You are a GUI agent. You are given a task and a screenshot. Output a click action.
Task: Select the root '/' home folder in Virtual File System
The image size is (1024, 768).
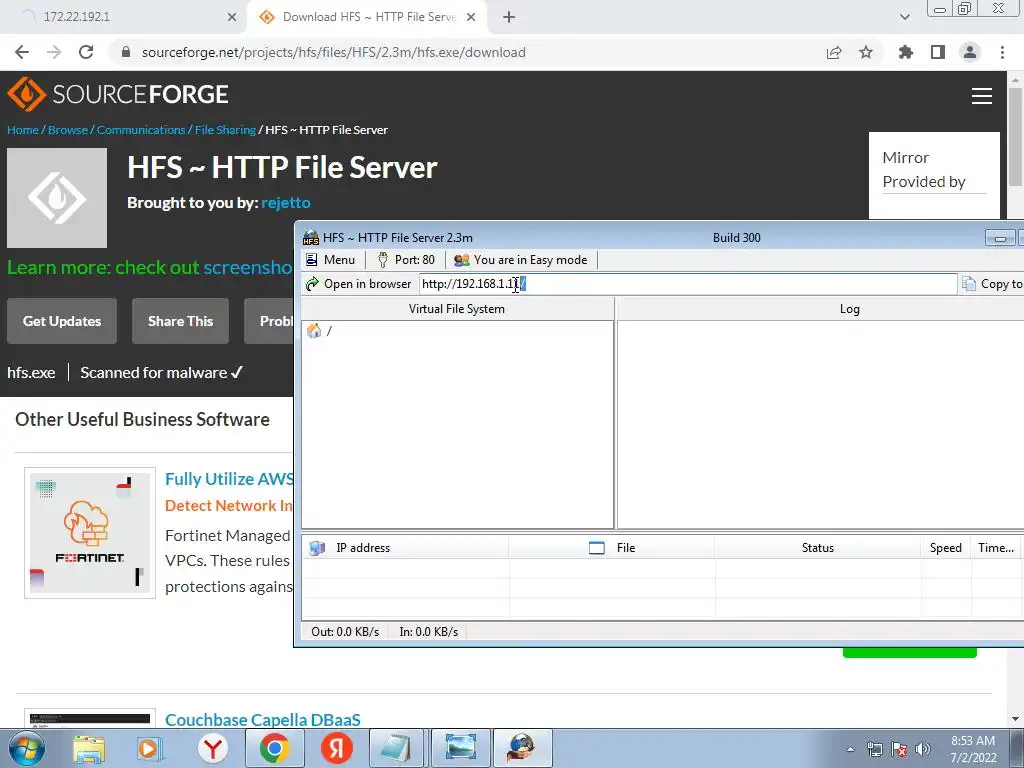coord(319,331)
